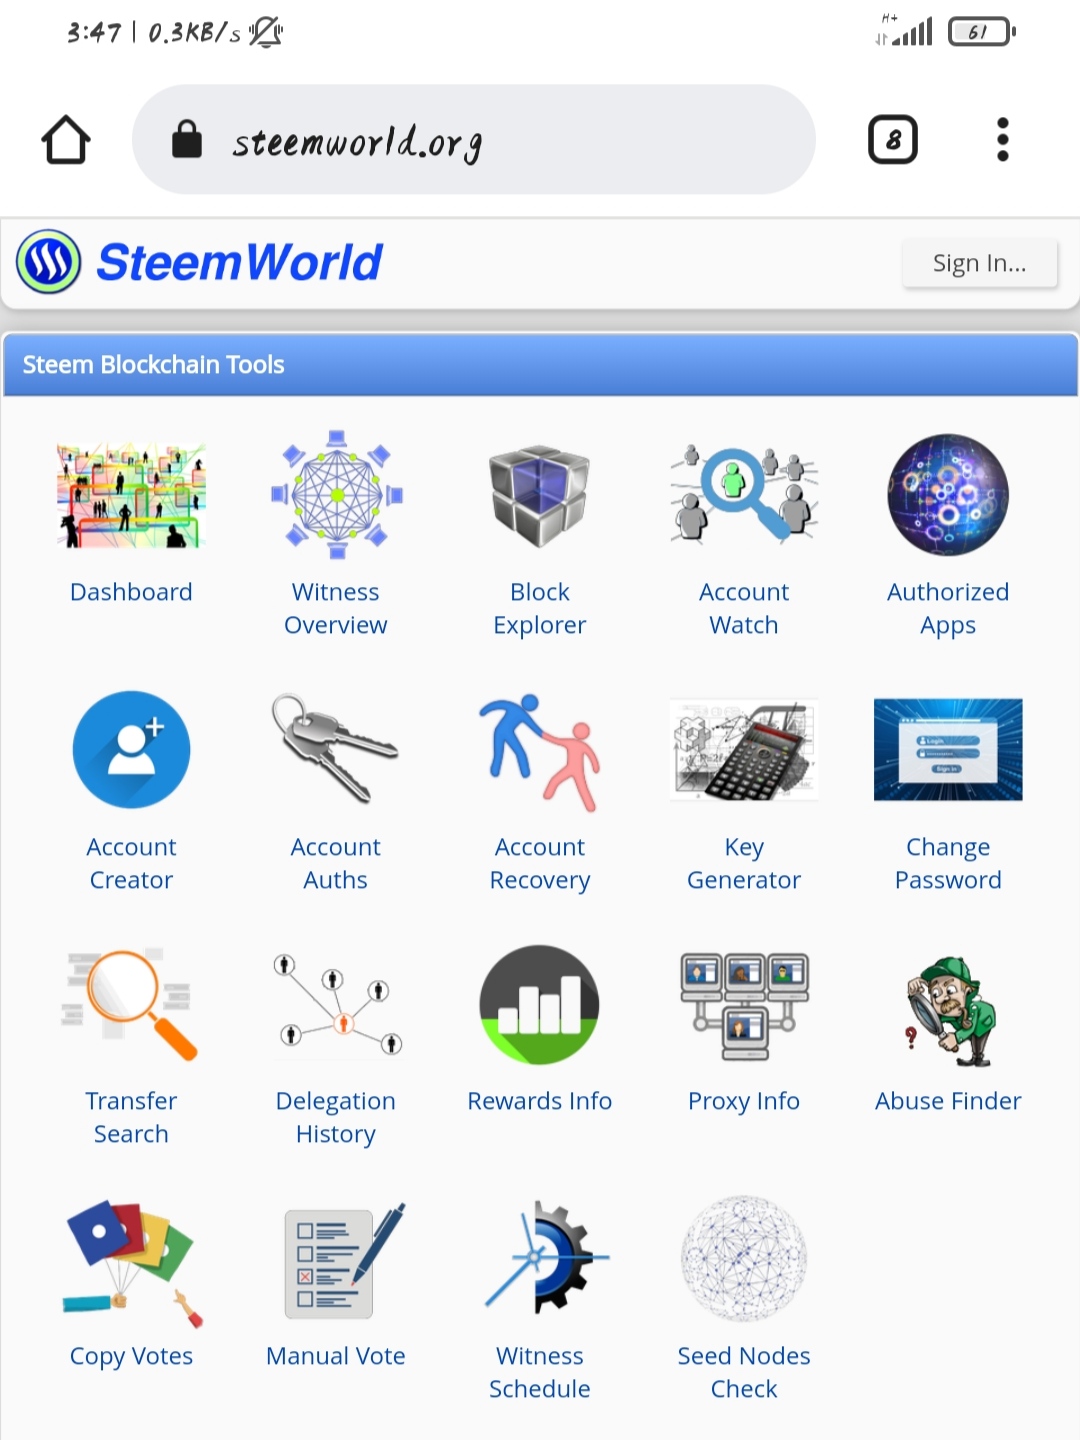Click the Manual Vote text link
The width and height of the screenshot is (1080, 1440).
[x=336, y=1356]
